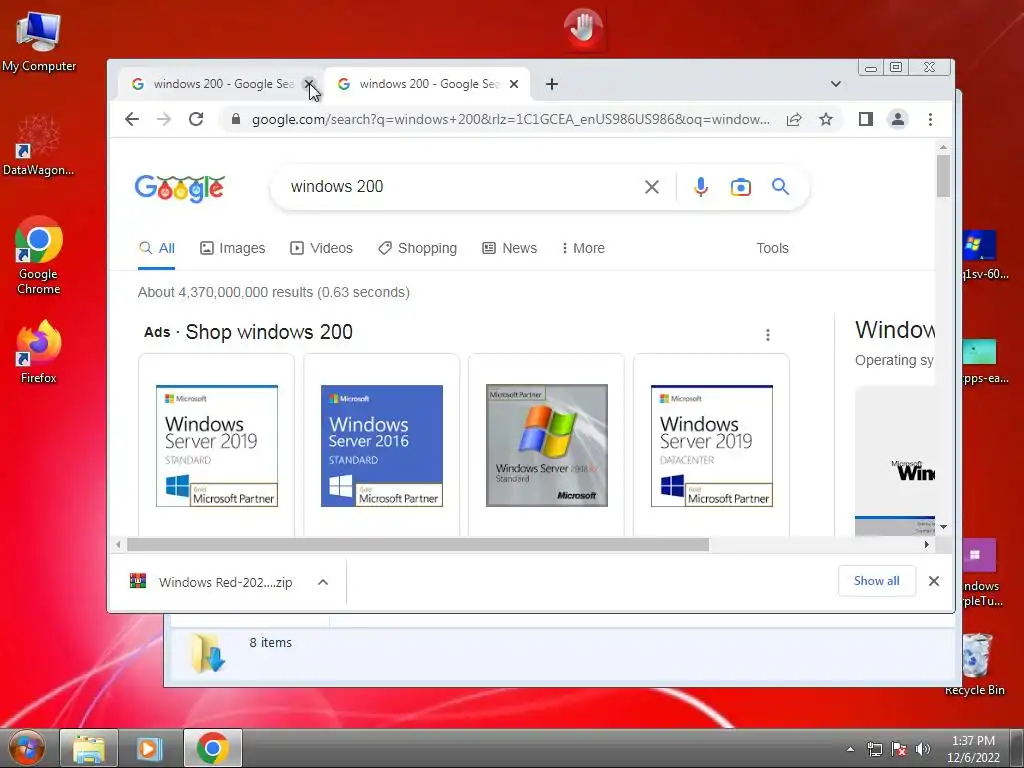Close the second windows 200 tab
Viewport: 1024px width, 768px height.
point(514,84)
